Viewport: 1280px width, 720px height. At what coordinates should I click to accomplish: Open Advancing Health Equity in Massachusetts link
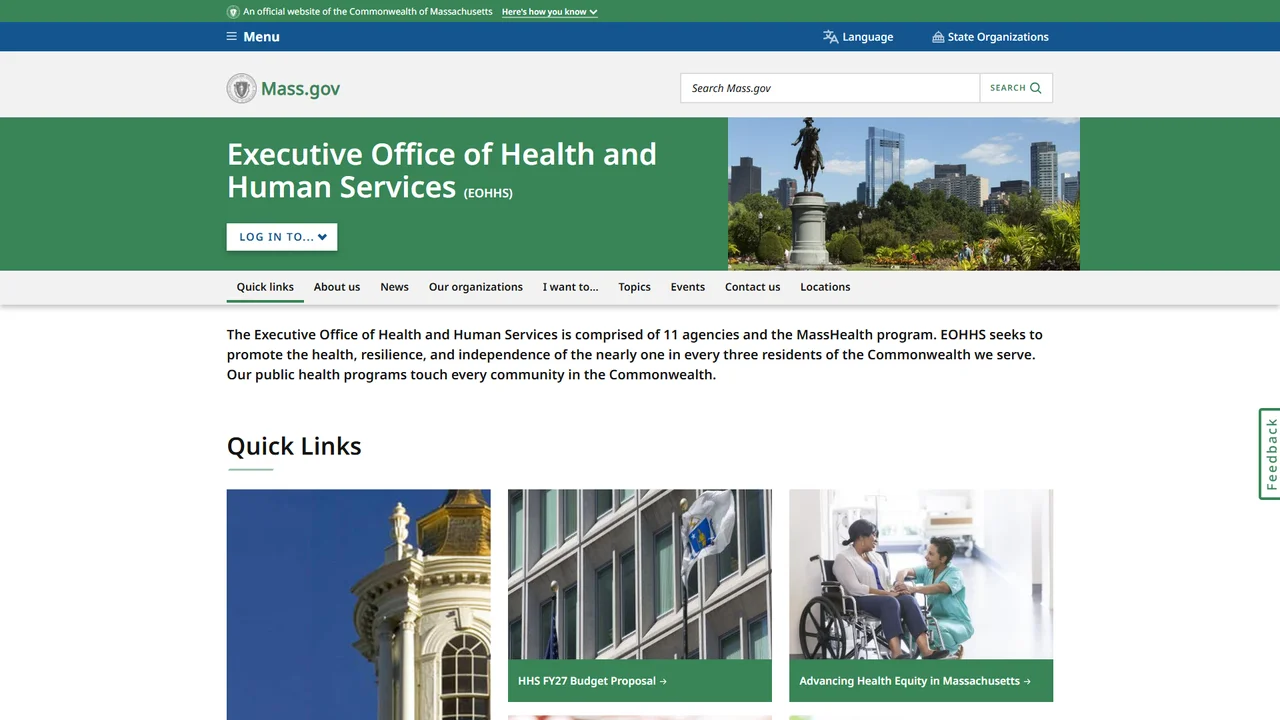click(x=915, y=681)
